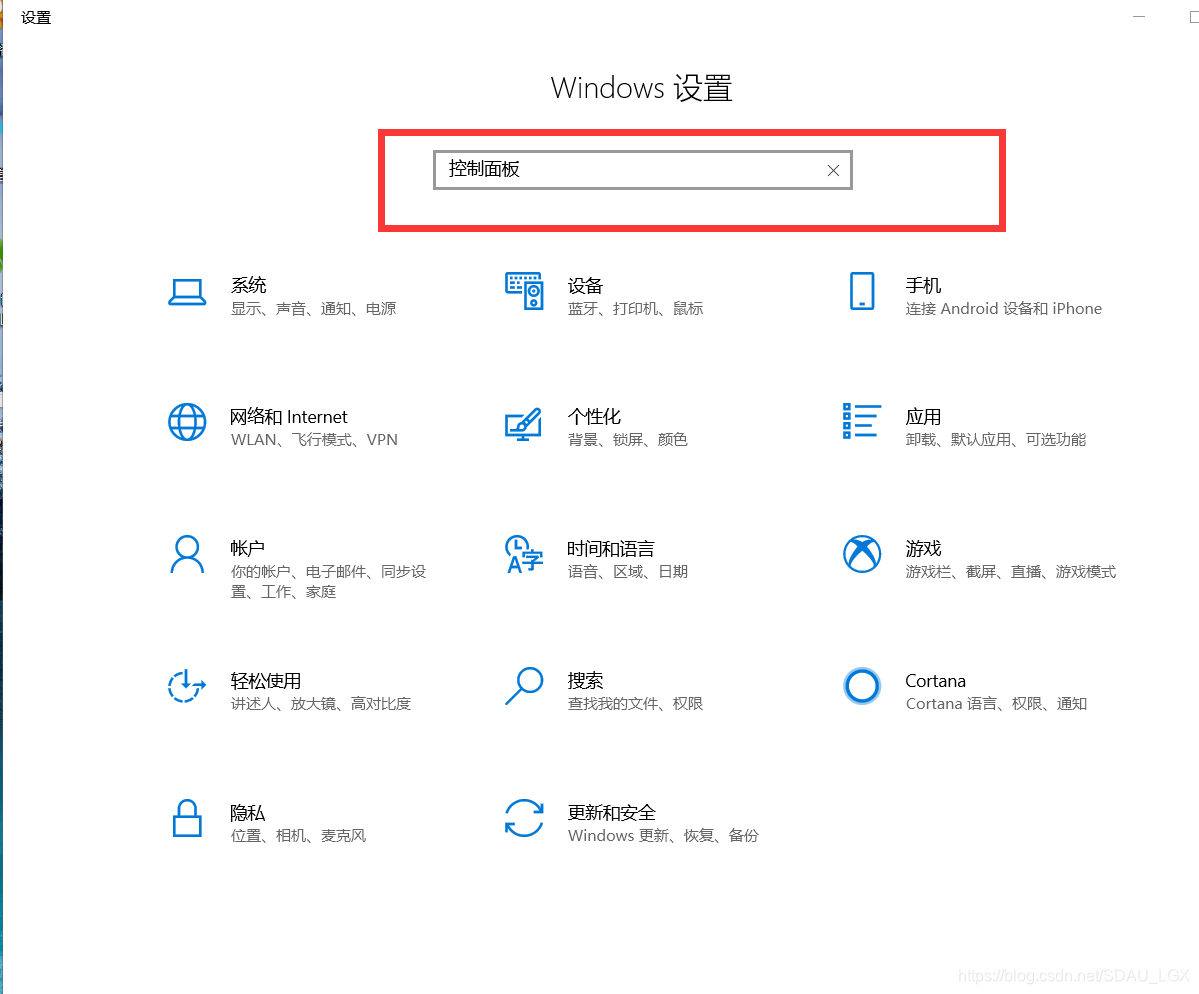Open the 帐户 category title
Image resolution: width=1199 pixels, height=994 pixels.
pos(247,548)
